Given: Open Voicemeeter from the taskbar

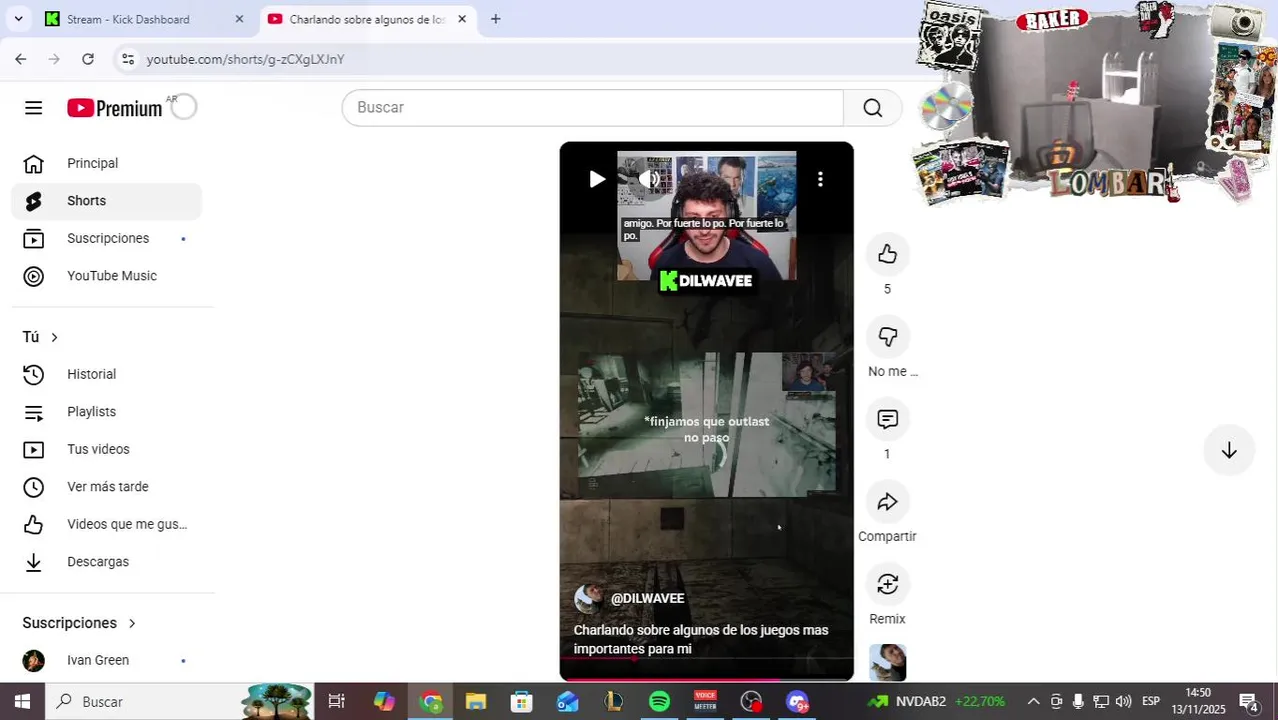Looking at the screenshot, I should tap(705, 702).
